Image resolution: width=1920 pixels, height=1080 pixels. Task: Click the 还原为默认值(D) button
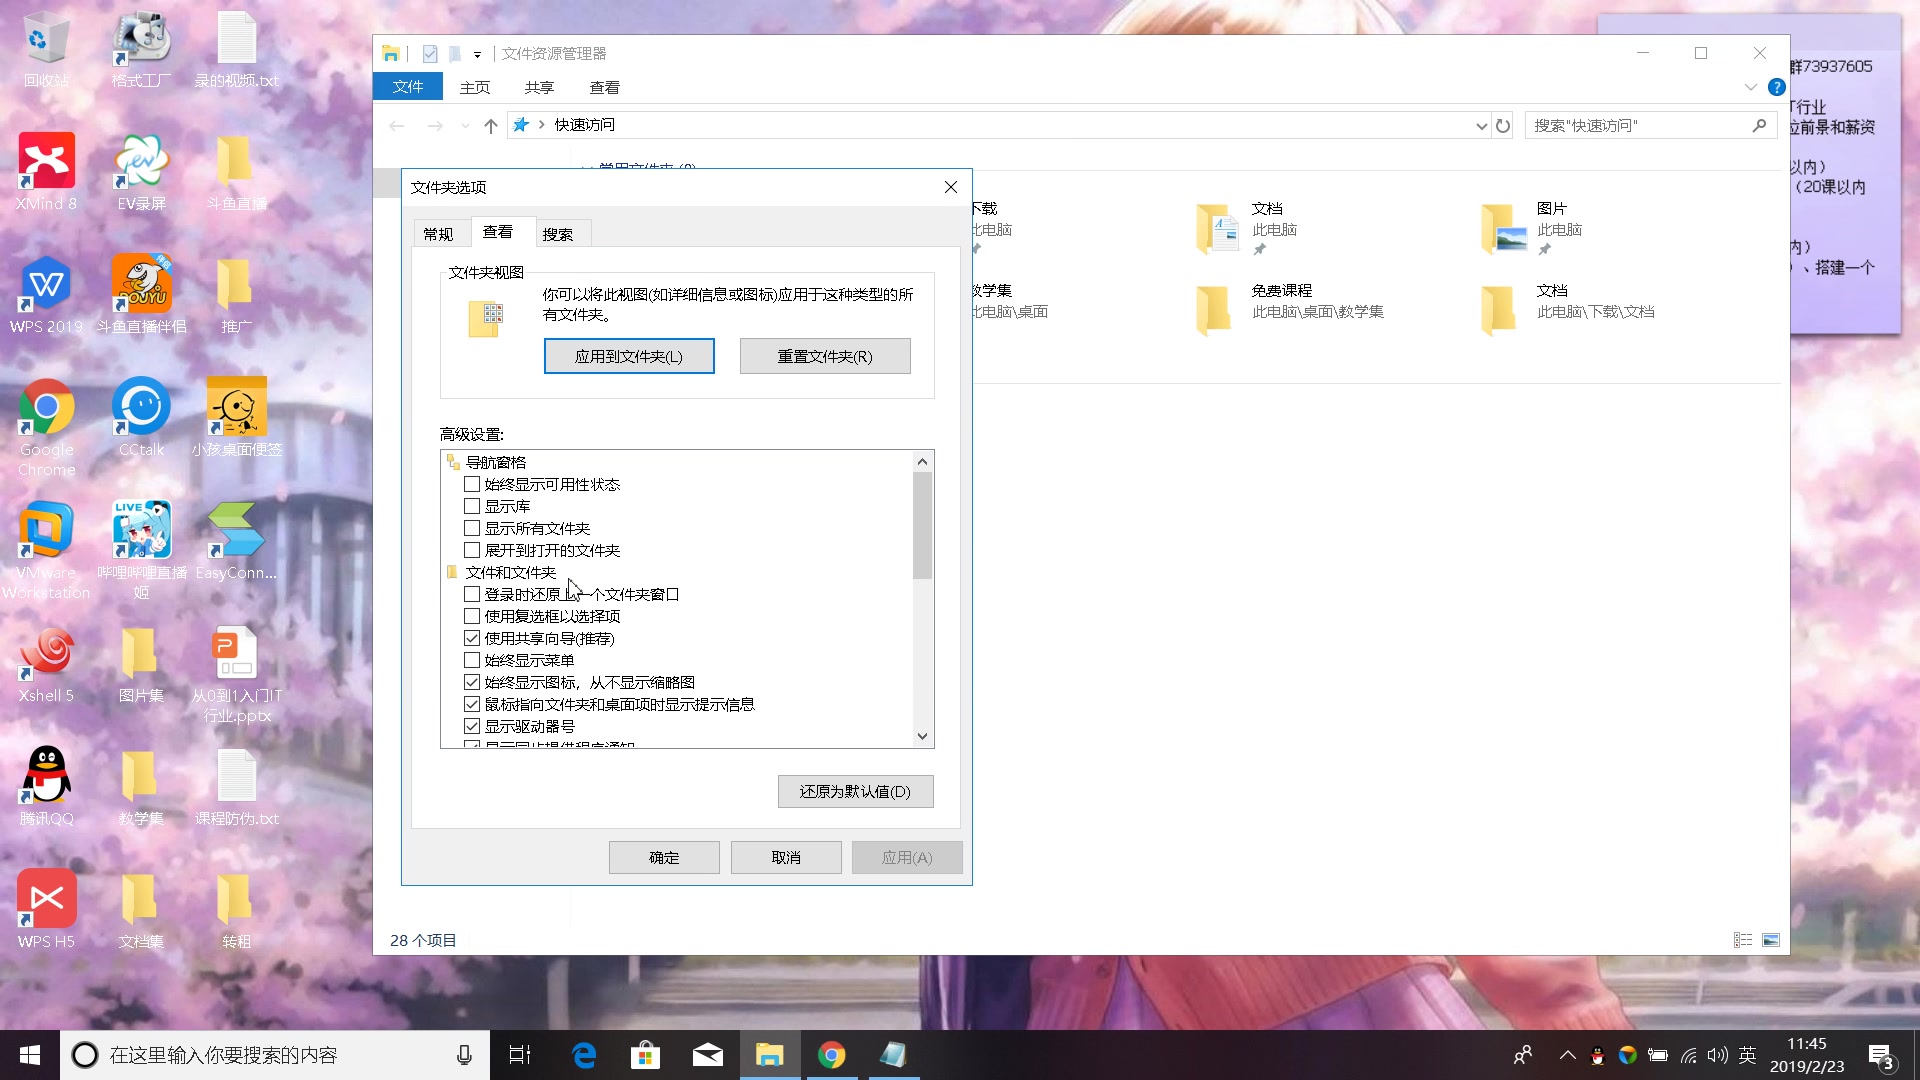855,791
